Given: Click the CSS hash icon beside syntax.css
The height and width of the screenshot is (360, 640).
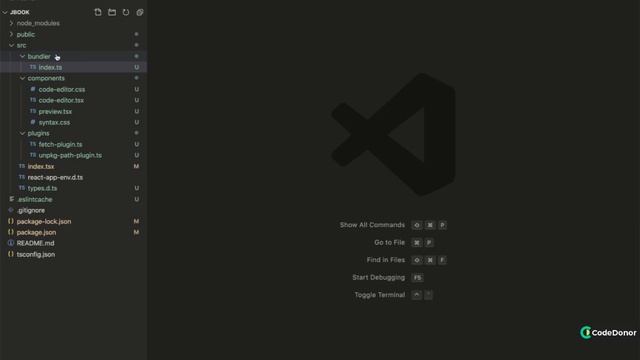Looking at the screenshot, I should click(x=33, y=122).
